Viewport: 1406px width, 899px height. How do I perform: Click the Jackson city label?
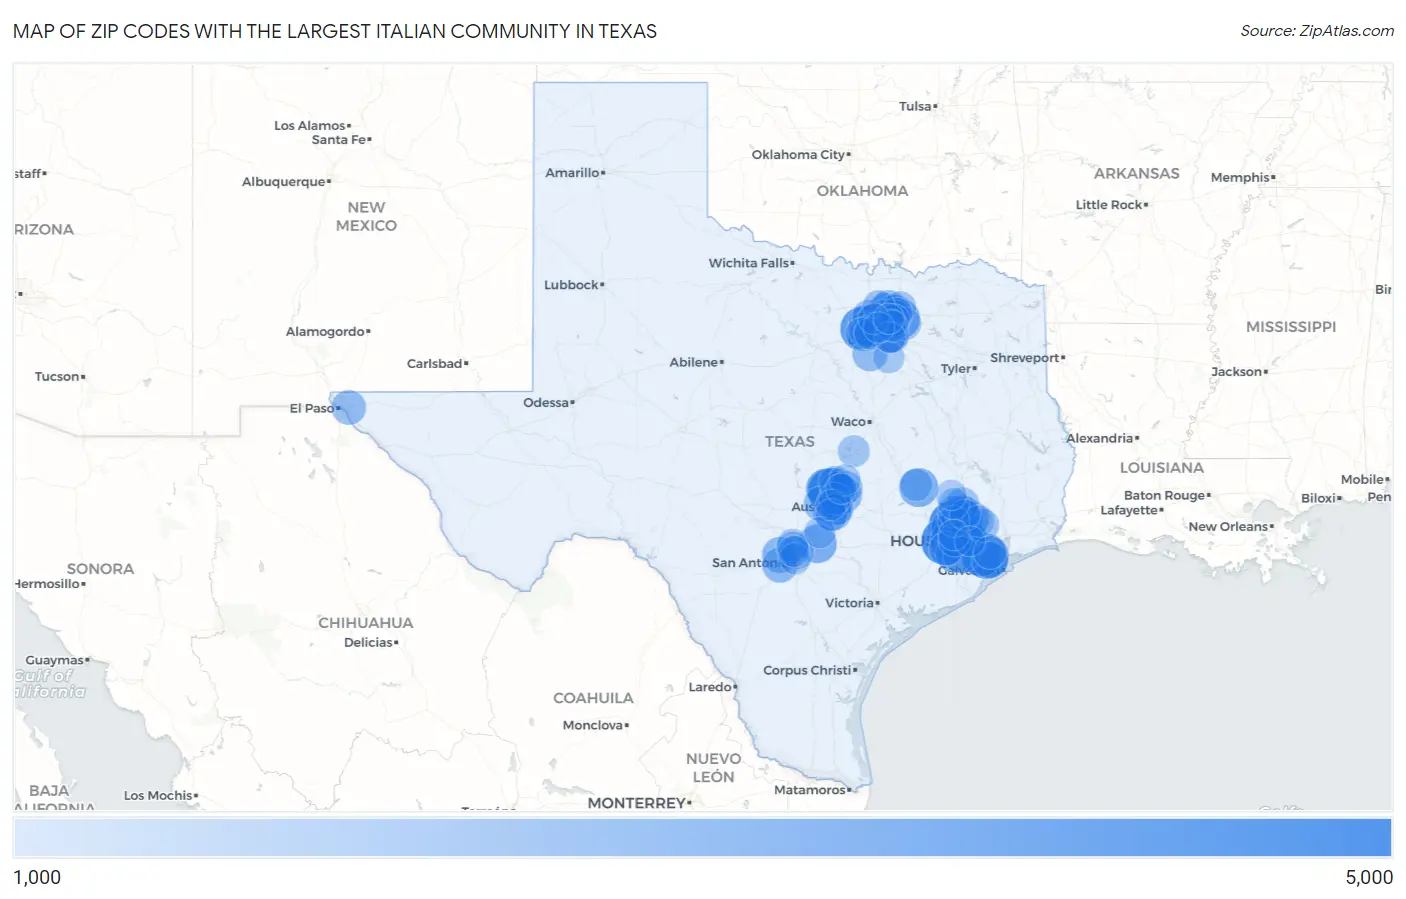[1237, 372]
